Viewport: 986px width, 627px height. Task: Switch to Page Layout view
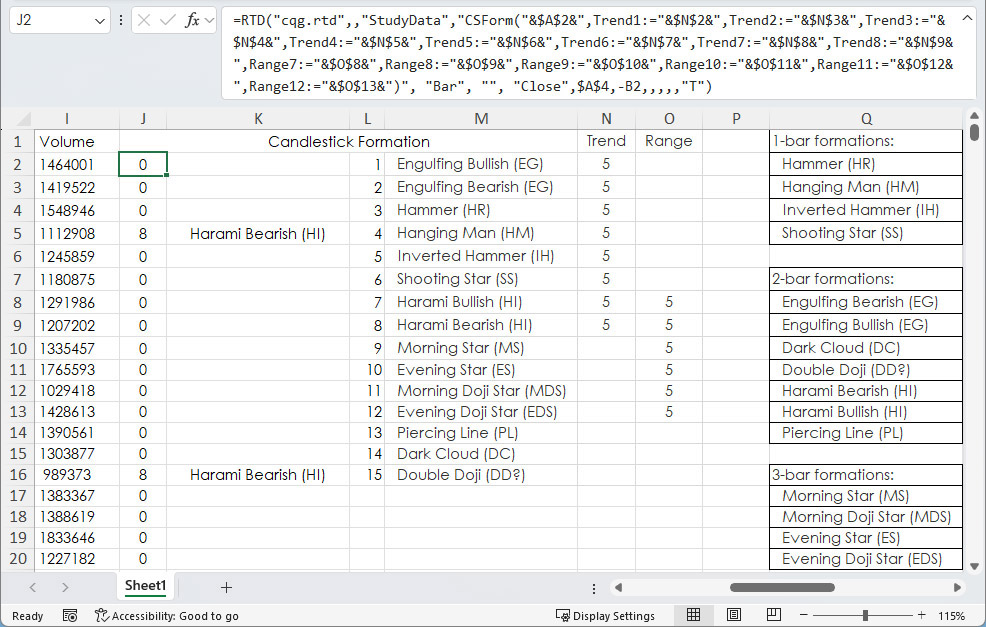point(733,616)
